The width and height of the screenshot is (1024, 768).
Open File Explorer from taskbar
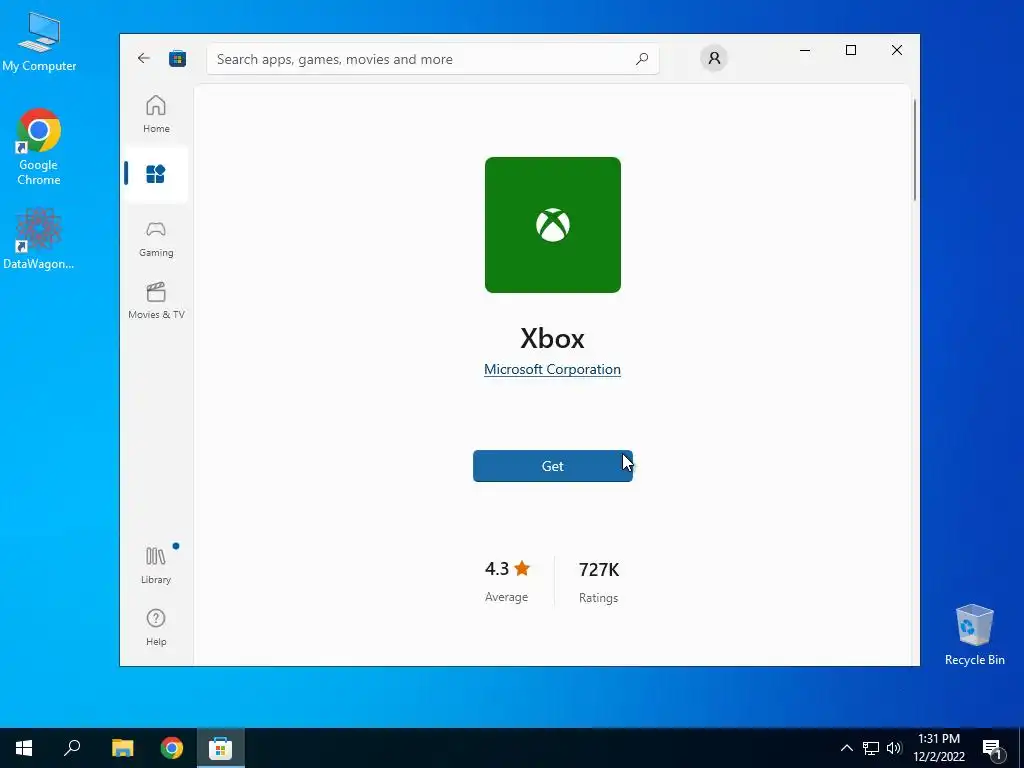pyautogui.click(x=122, y=748)
